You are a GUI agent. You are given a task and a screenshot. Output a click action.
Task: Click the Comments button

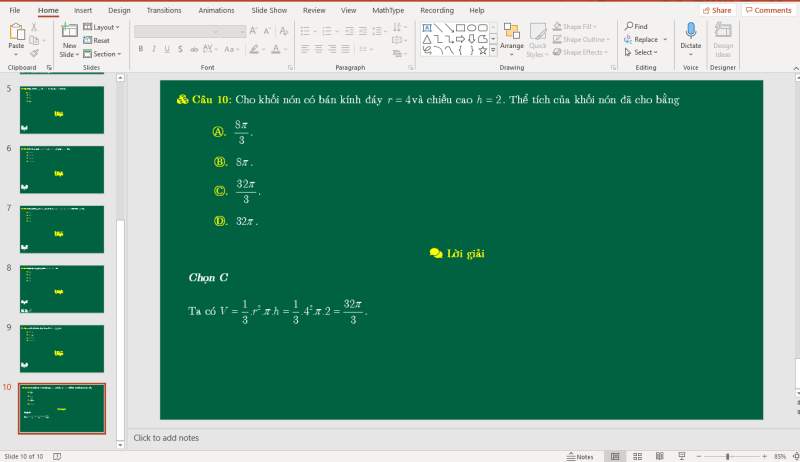[768, 10]
